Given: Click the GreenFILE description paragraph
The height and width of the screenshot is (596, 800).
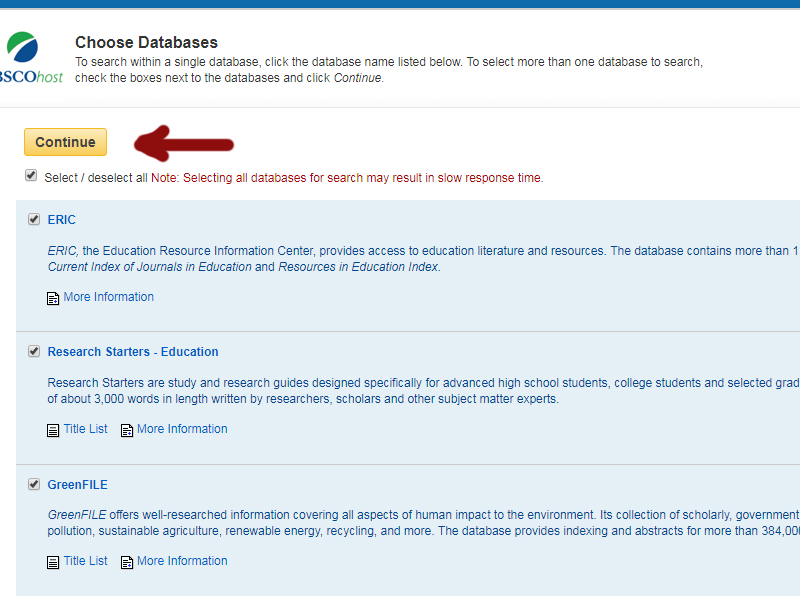Looking at the screenshot, I should point(423,523).
